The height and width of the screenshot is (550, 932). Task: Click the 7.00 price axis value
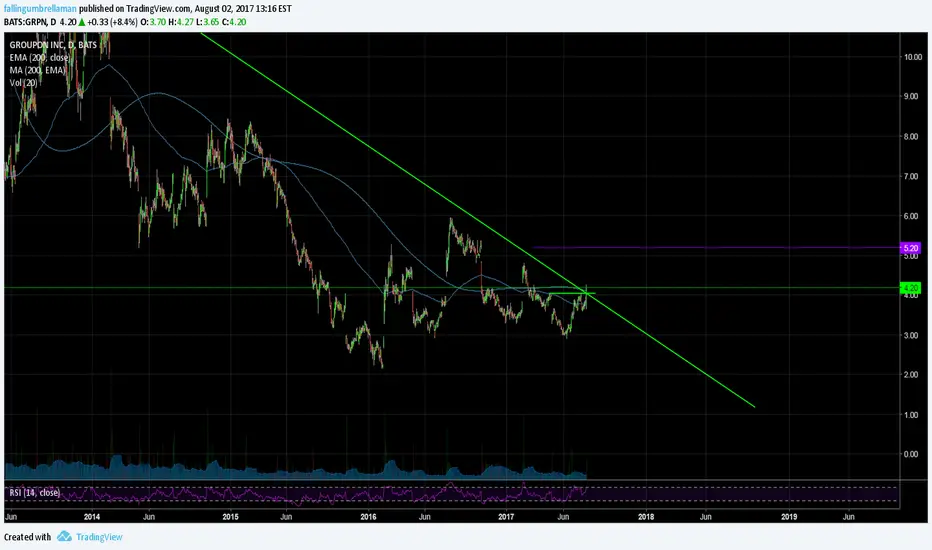[911, 177]
